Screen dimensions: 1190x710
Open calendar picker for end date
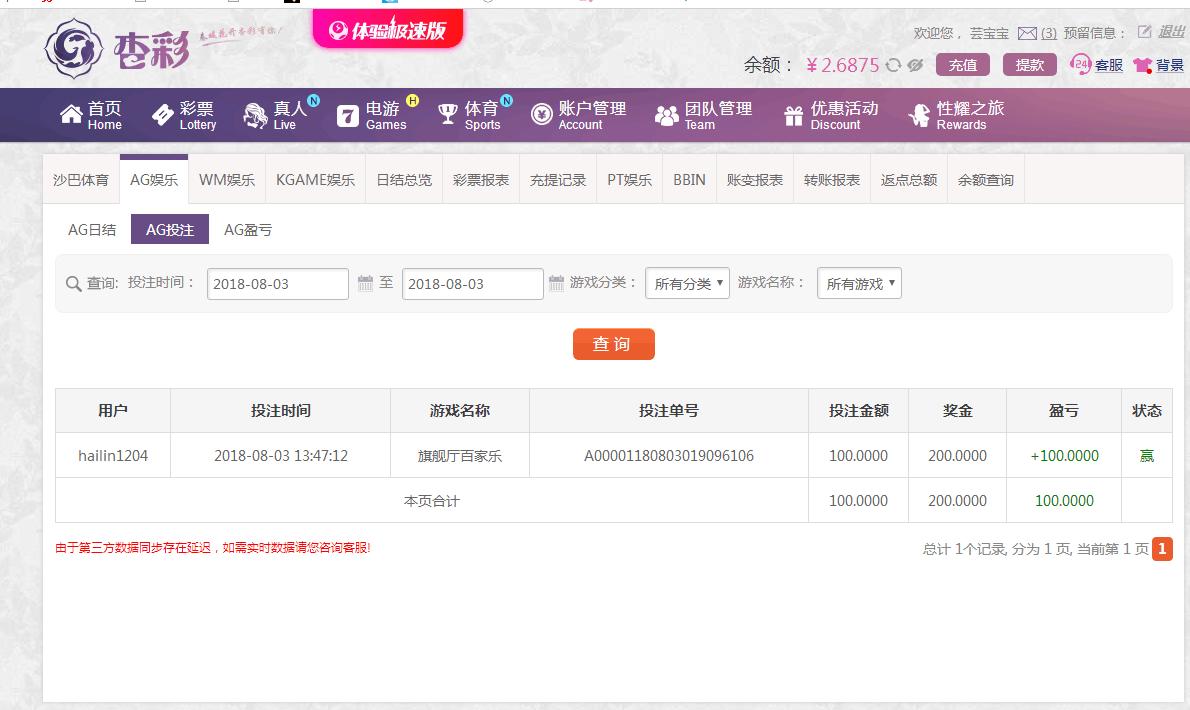[x=557, y=283]
